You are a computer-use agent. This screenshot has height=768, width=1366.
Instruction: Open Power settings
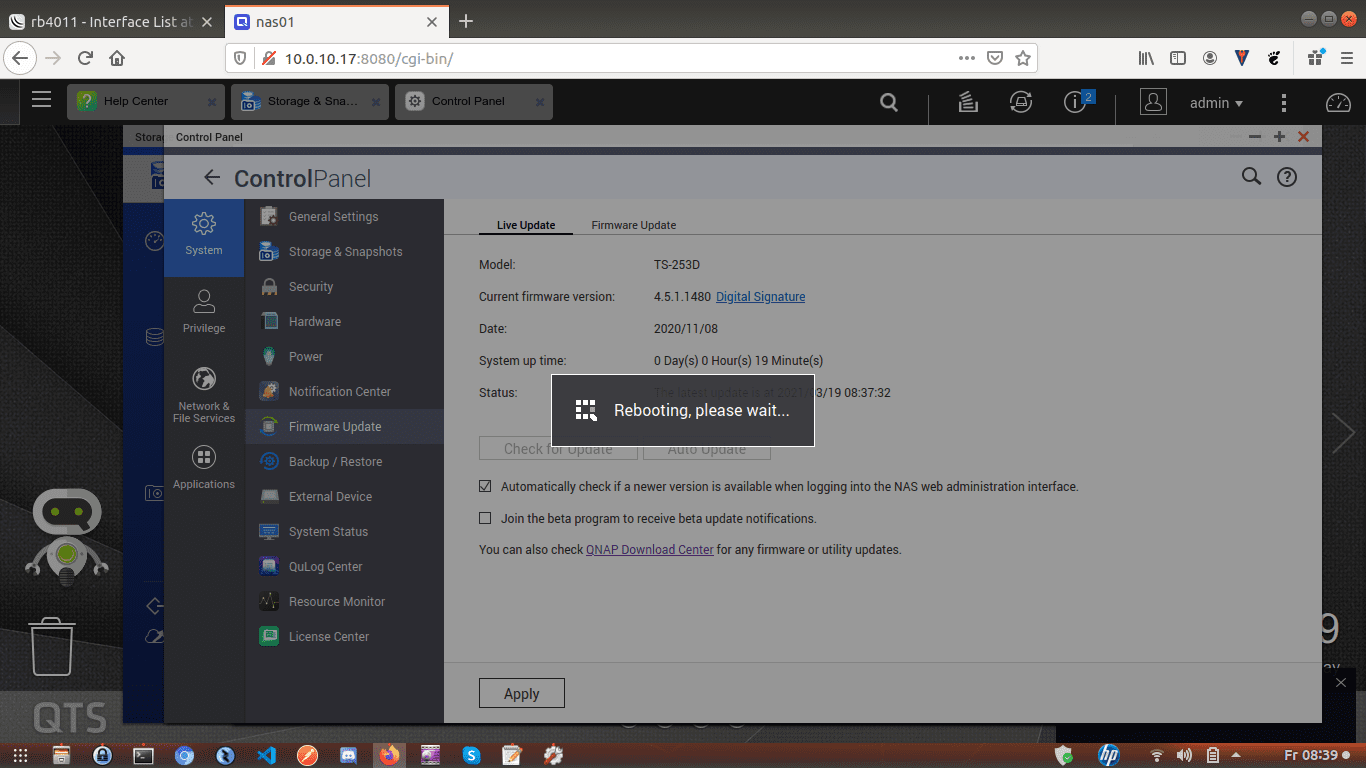(x=344, y=356)
